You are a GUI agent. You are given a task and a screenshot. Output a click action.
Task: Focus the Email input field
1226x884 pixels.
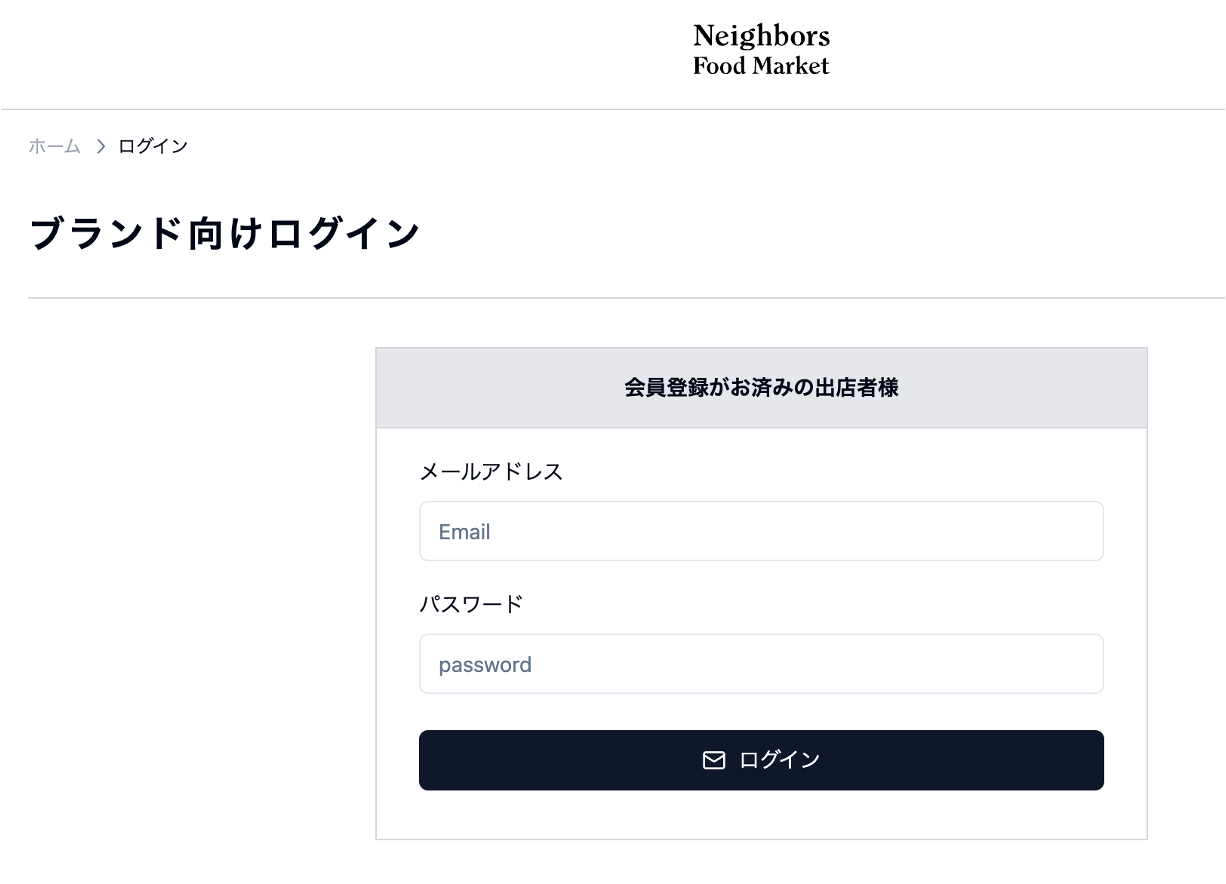[x=761, y=531]
